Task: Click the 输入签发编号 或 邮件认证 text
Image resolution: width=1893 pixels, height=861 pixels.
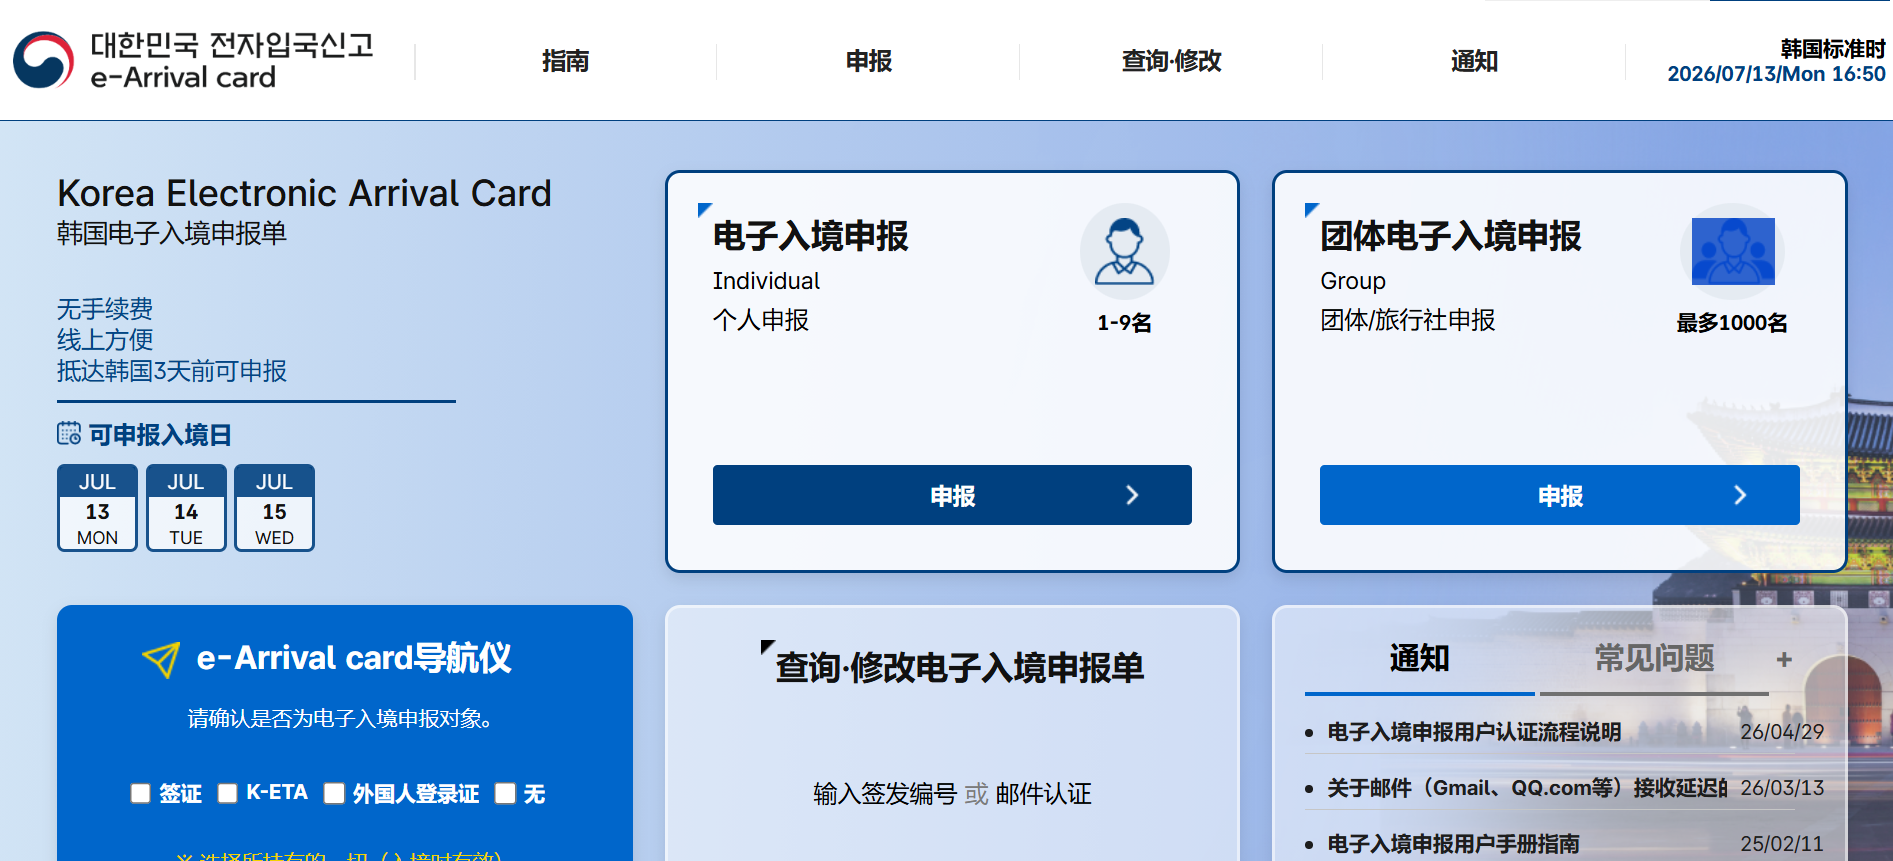Action: point(952,794)
